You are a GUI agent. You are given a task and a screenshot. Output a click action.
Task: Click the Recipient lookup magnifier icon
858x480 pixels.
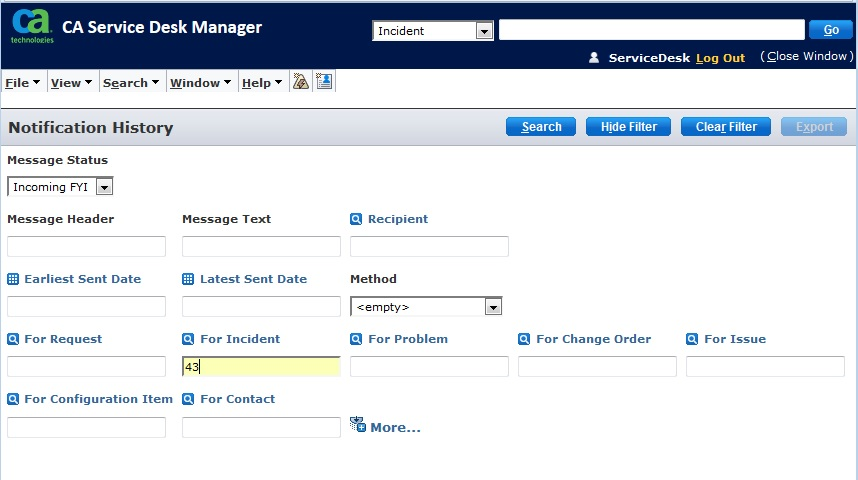click(x=356, y=219)
